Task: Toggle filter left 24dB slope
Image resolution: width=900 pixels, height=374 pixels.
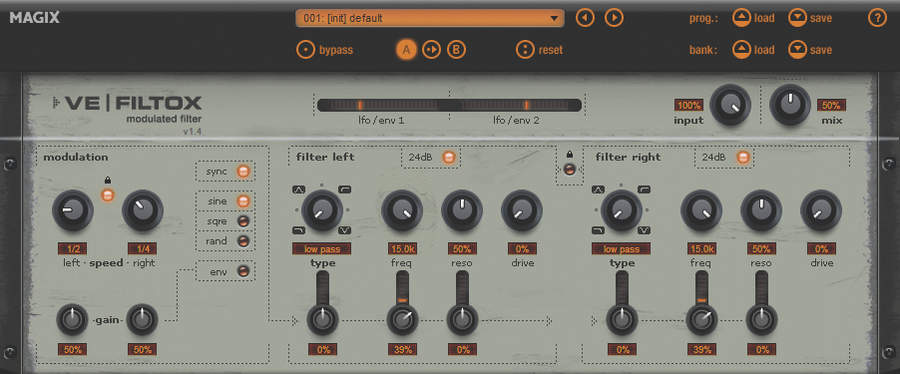Action: (x=449, y=157)
